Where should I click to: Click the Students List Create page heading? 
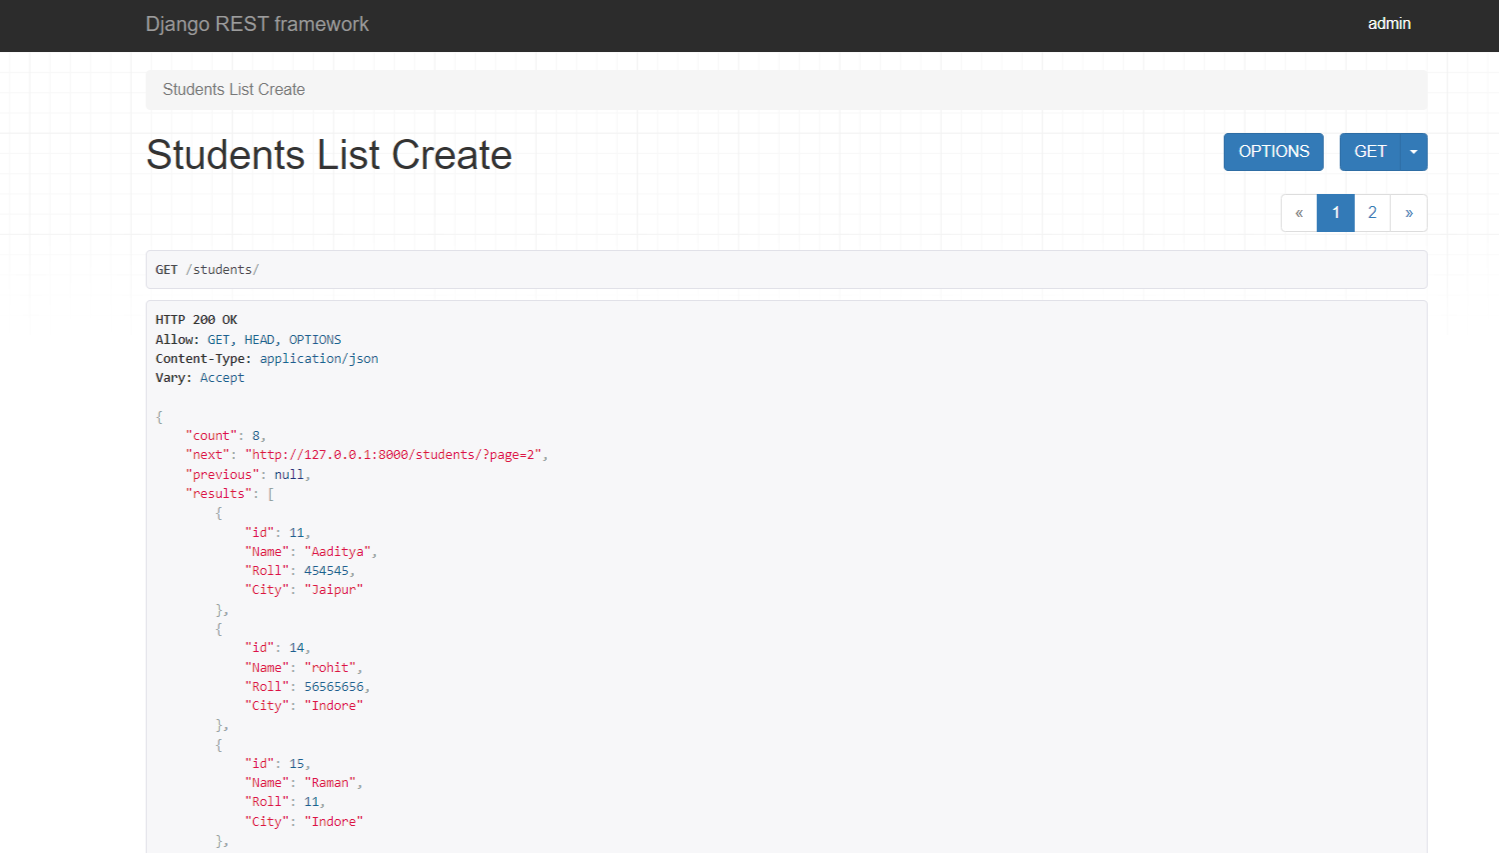point(329,155)
